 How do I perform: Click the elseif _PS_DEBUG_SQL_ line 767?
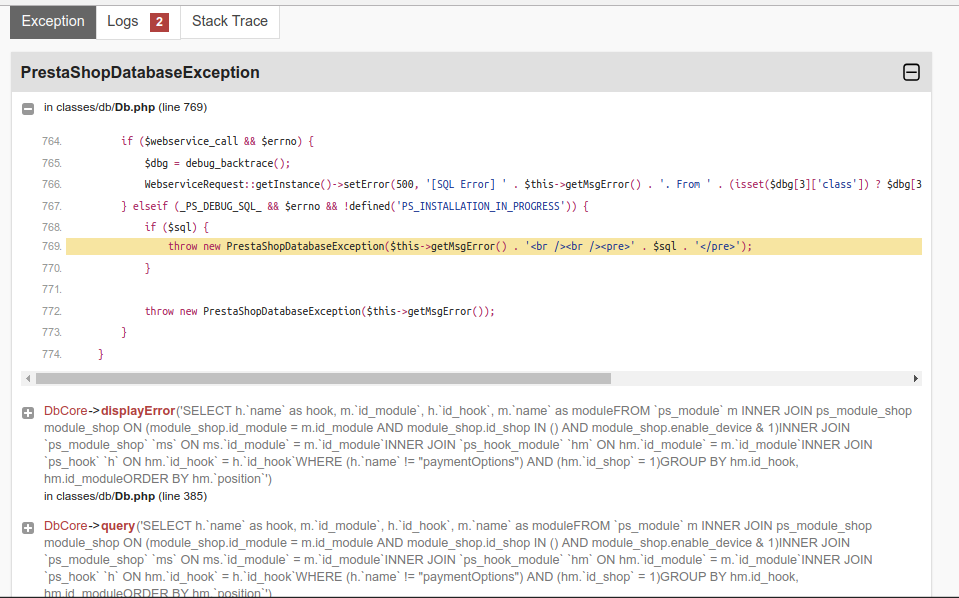point(355,206)
